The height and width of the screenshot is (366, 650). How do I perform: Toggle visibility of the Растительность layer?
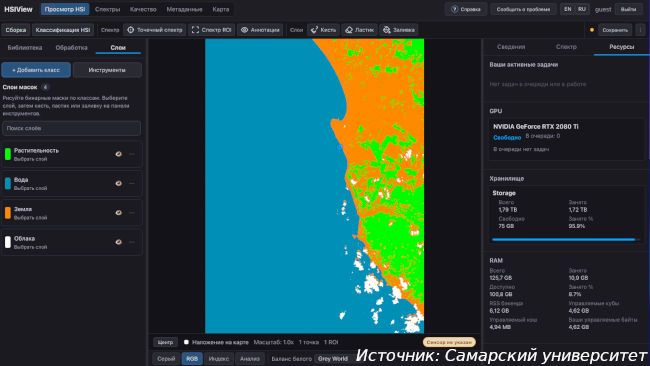tap(119, 154)
